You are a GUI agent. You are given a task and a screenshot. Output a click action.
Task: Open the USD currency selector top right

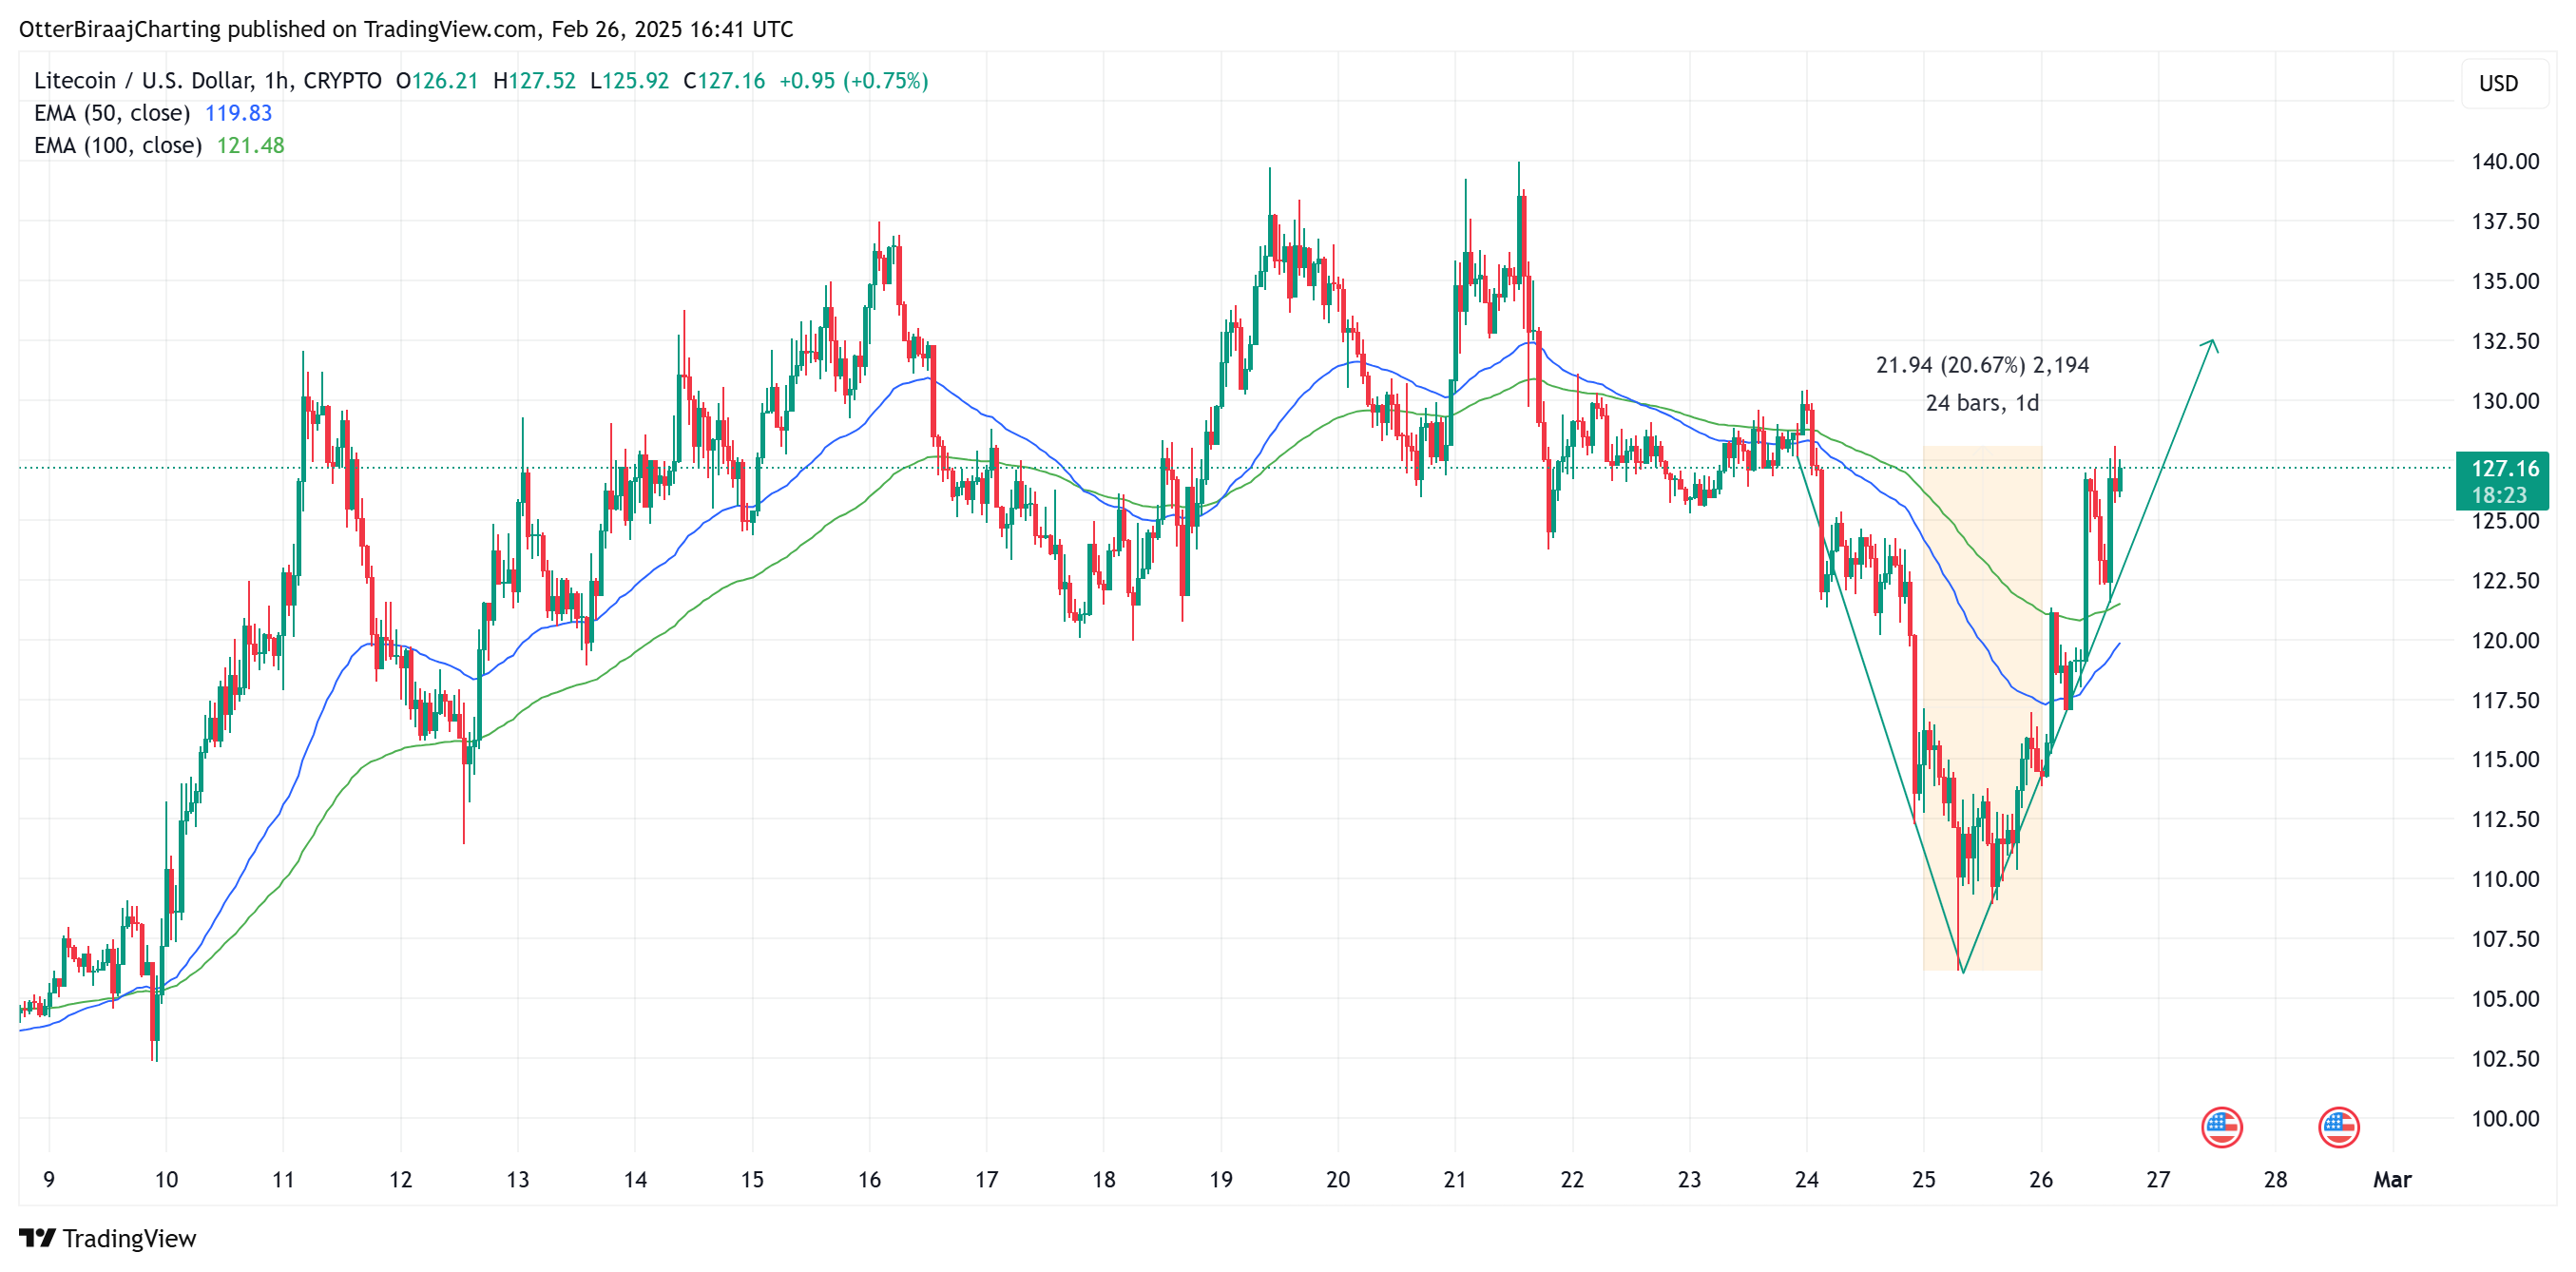pyautogui.click(x=2503, y=84)
